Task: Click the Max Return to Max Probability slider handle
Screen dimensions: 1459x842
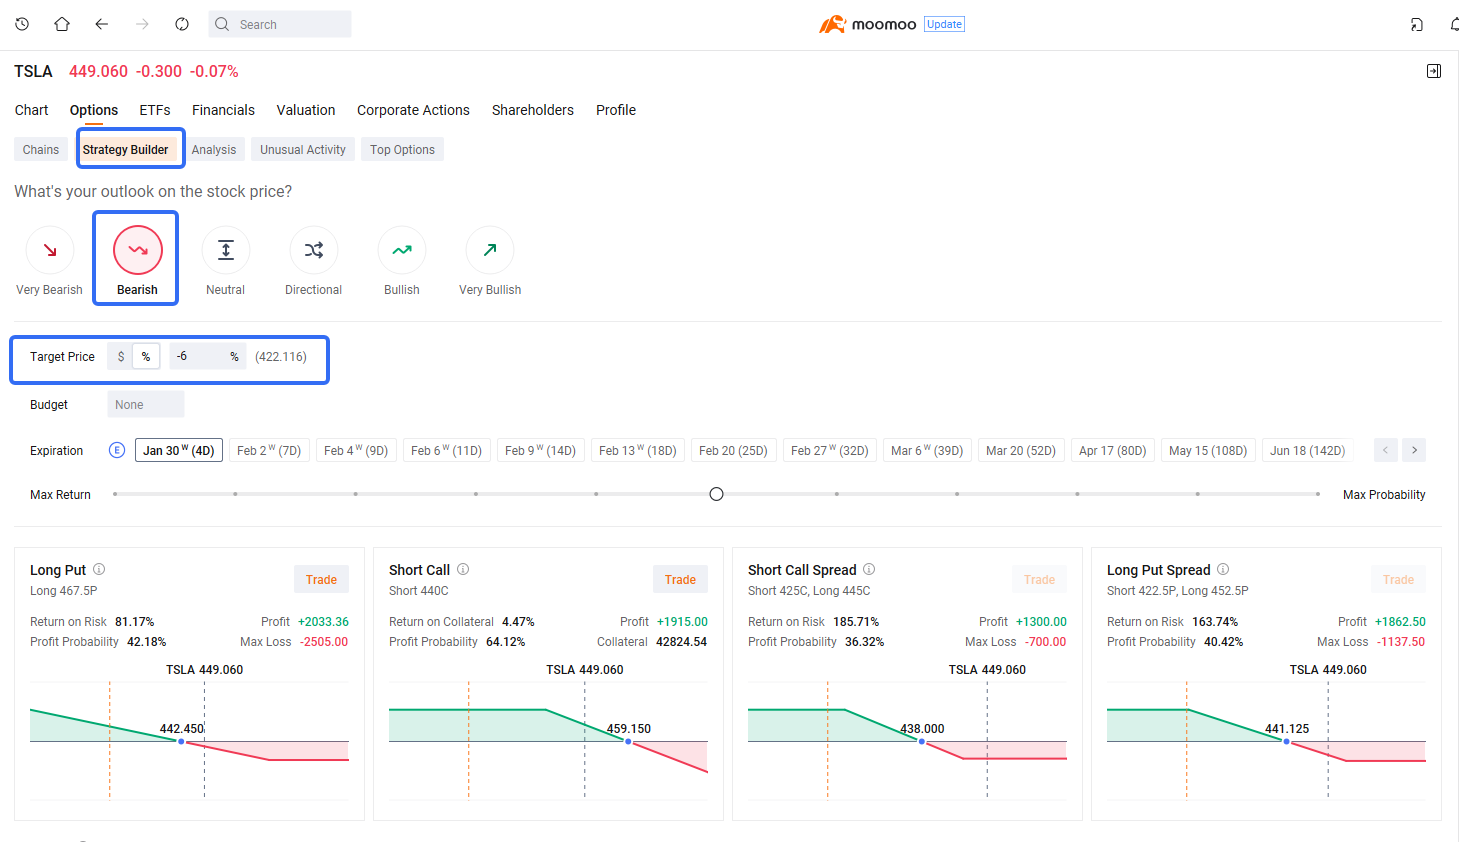Action: (x=716, y=494)
